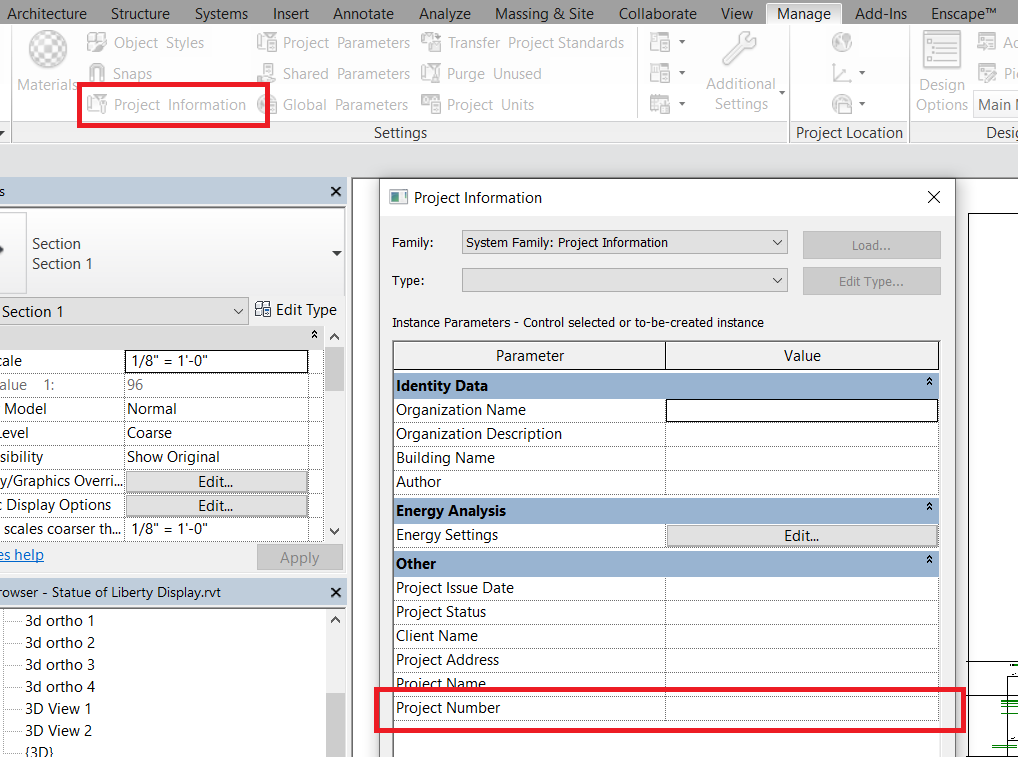Switch to the Add-Ins tab
The image size is (1018, 757).
(880, 13)
